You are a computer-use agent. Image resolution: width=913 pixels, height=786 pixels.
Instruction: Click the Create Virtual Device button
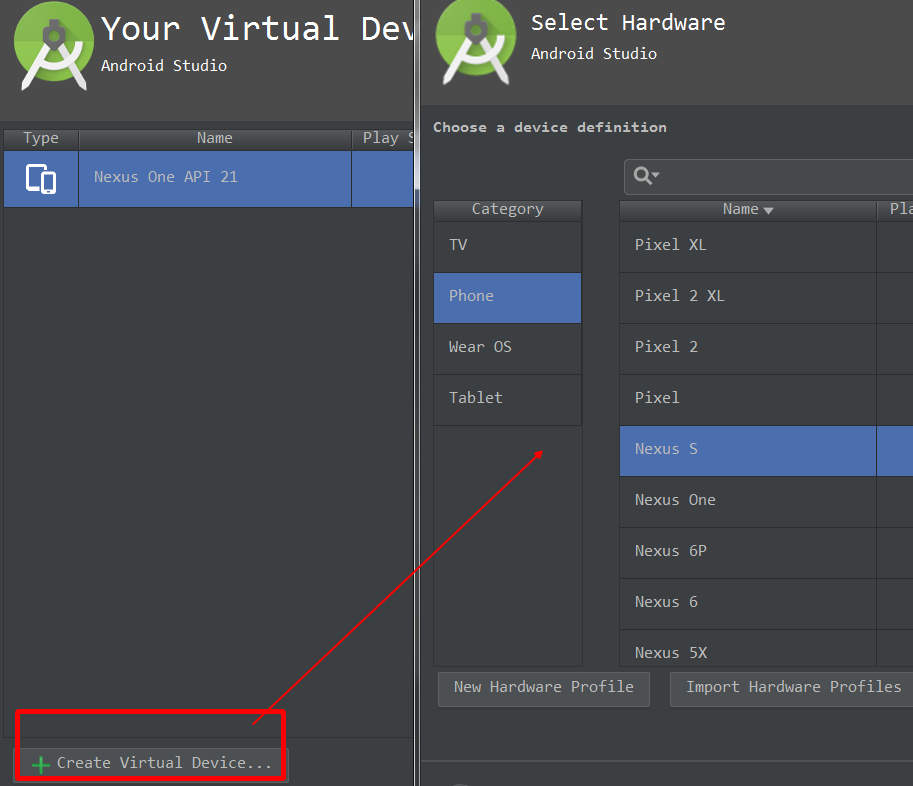(x=151, y=764)
